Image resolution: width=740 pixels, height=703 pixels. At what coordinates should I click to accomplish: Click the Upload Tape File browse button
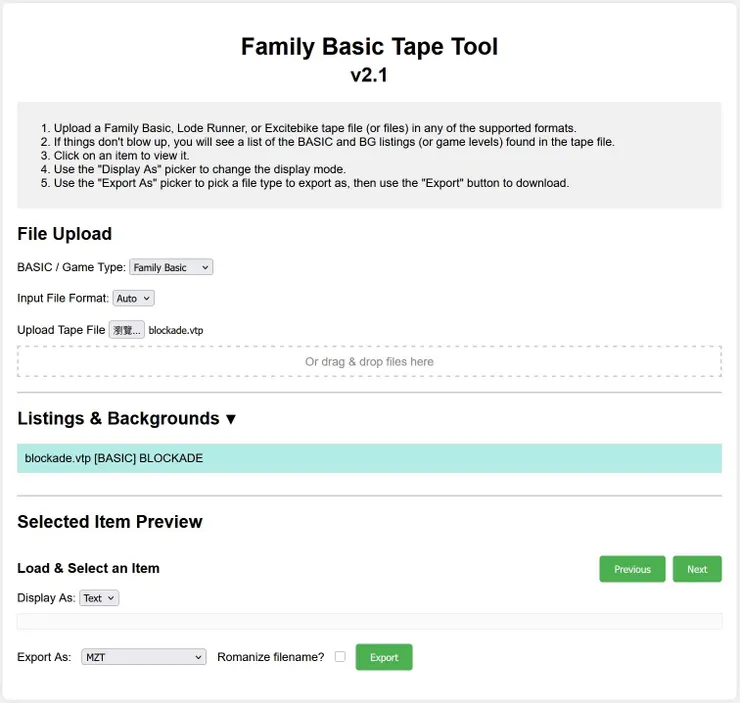click(127, 330)
